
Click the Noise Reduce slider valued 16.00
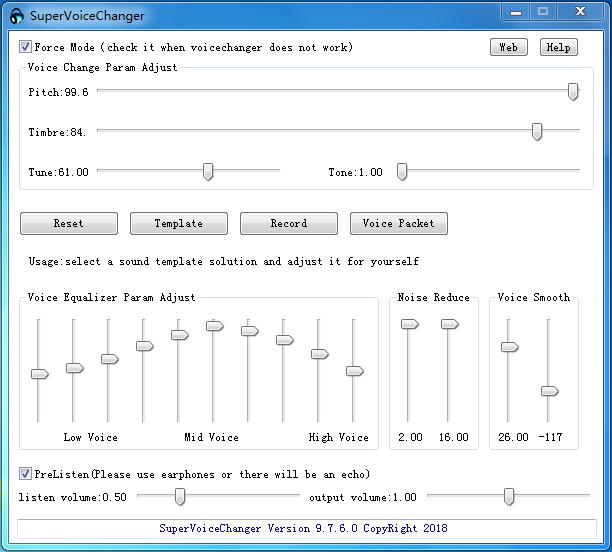(x=449, y=324)
